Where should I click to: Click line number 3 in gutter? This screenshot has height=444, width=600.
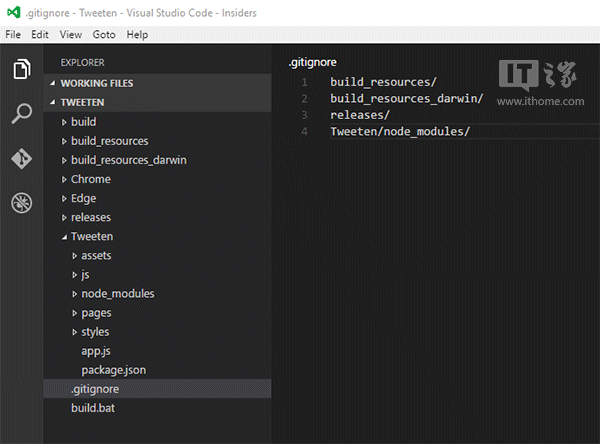(304, 115)
